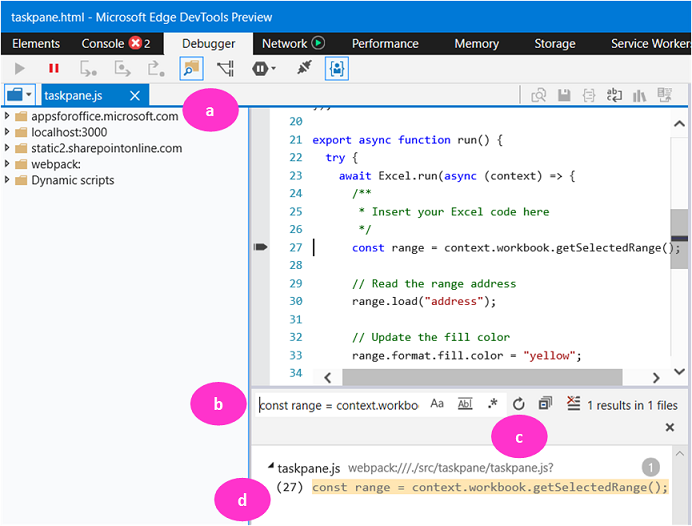Click in the search text input field
Viewport: 692px width, 526px height.
[338, 405]
